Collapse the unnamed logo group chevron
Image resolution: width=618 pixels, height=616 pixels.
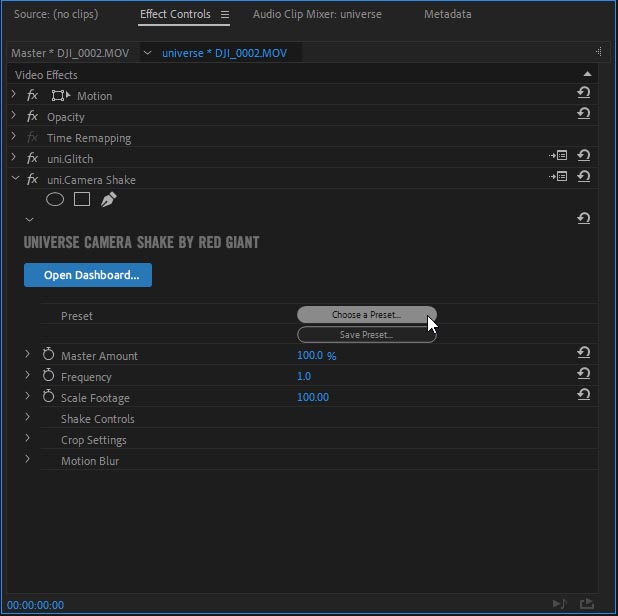[30, 220]
